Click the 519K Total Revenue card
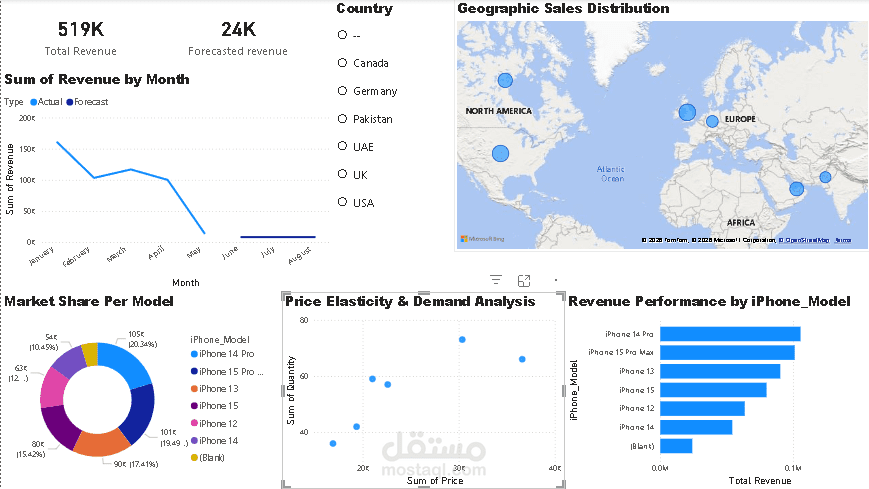869x489 pixels. click(81, 38)
